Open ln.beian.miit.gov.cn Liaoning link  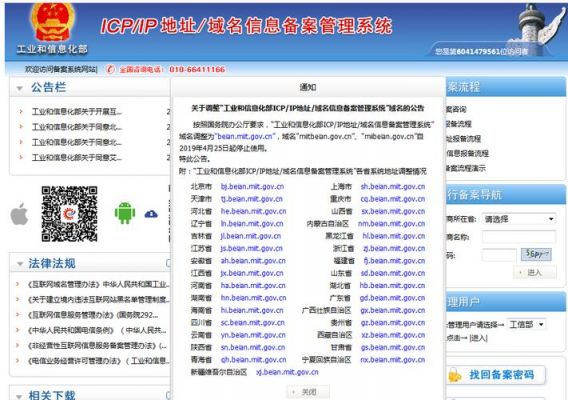(252, 224)
